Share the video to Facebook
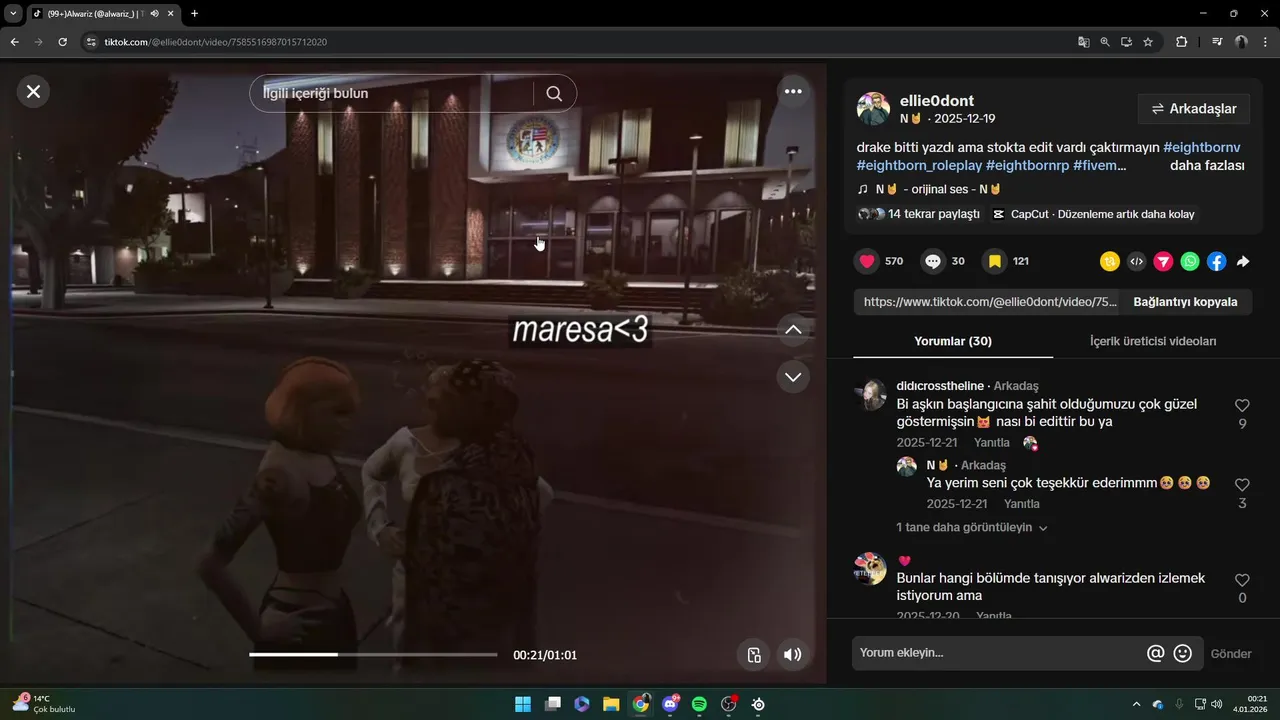 point(1216,261)
